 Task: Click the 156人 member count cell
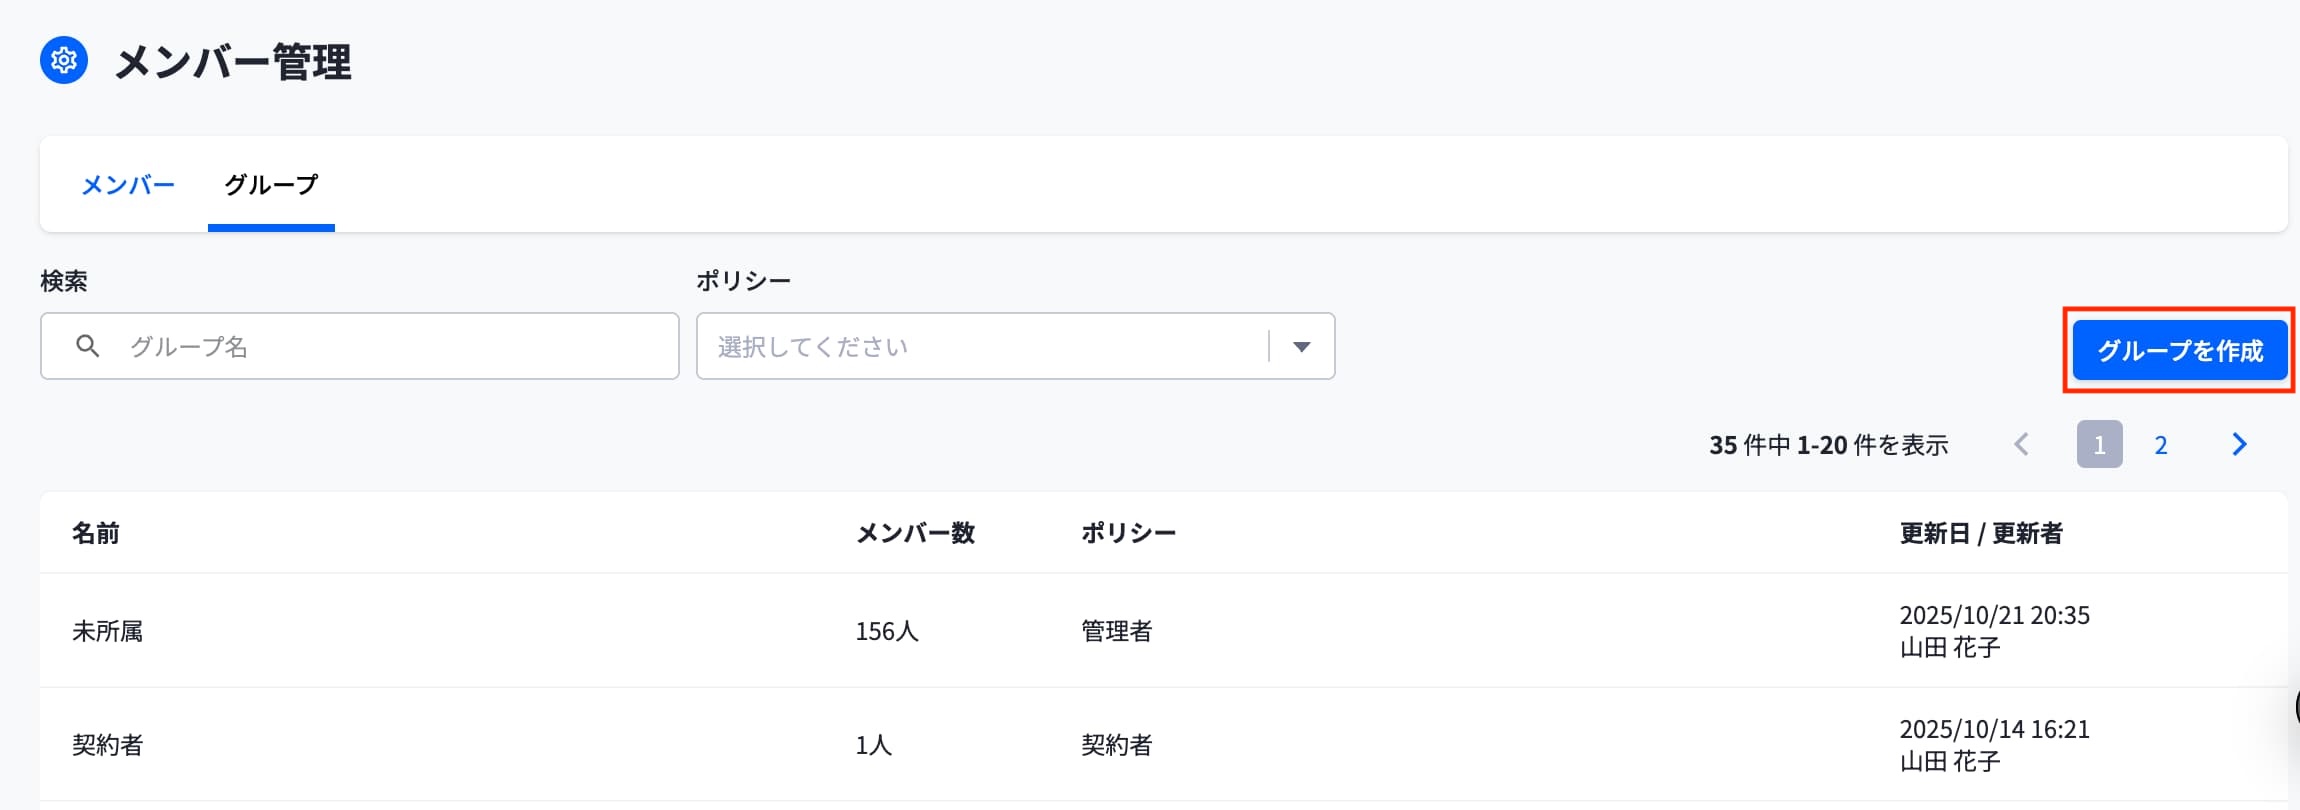click(887, 631)
